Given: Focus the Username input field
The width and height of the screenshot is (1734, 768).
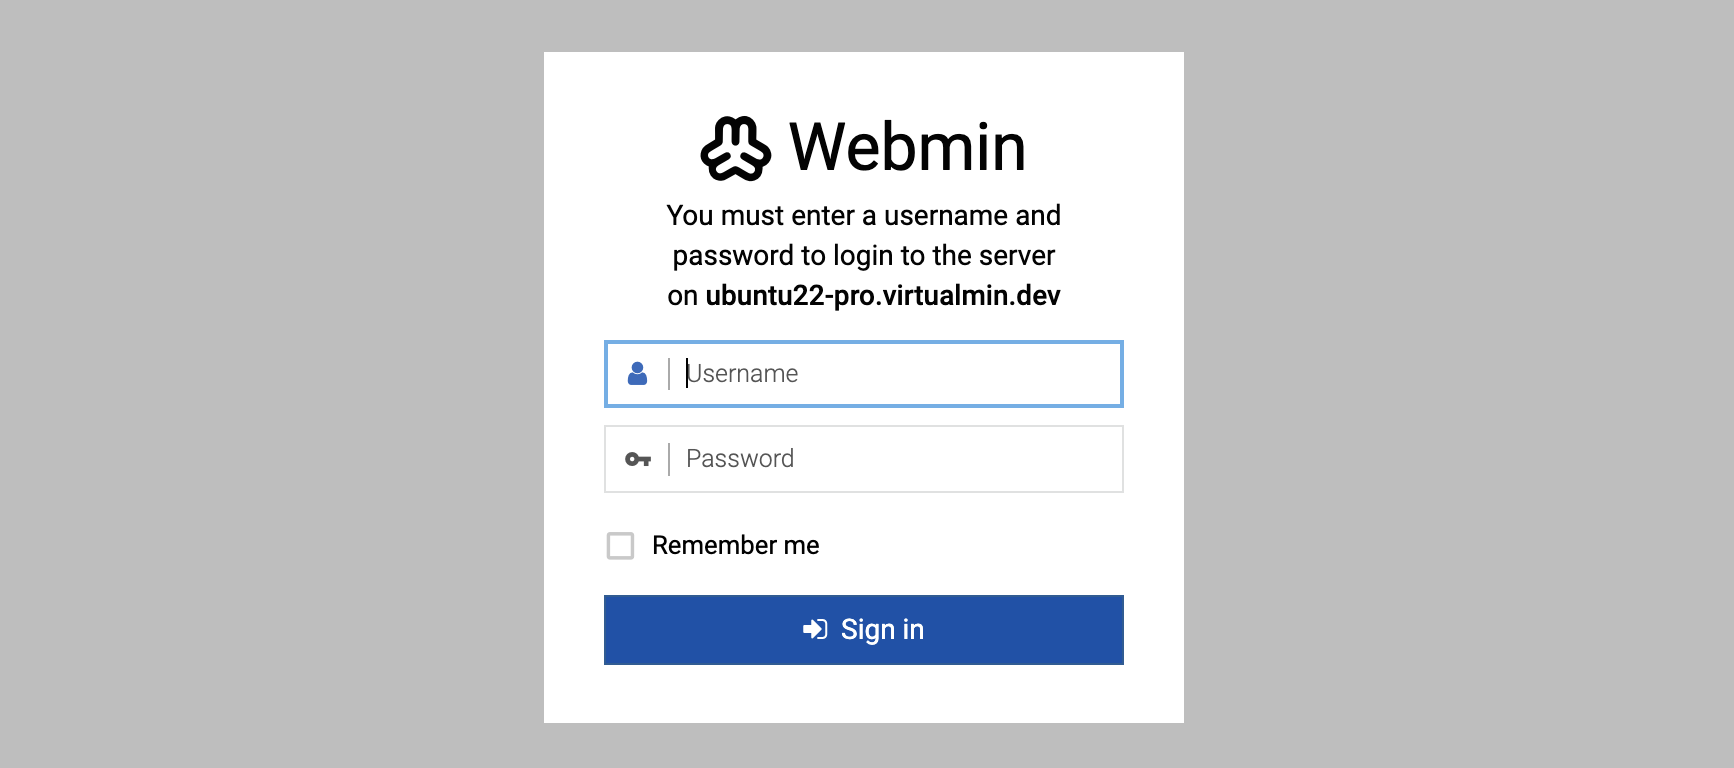Looking at the screenshot, I should point(864,374).
